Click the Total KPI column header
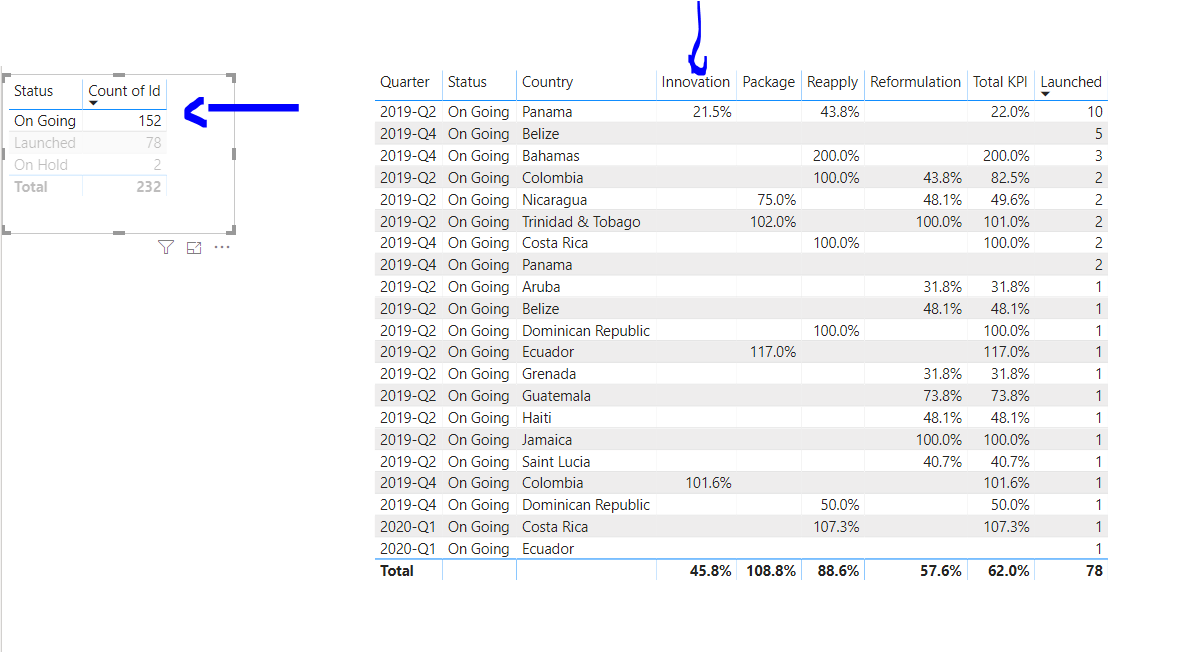The image size is (1184, 652). pos(1000,82)
